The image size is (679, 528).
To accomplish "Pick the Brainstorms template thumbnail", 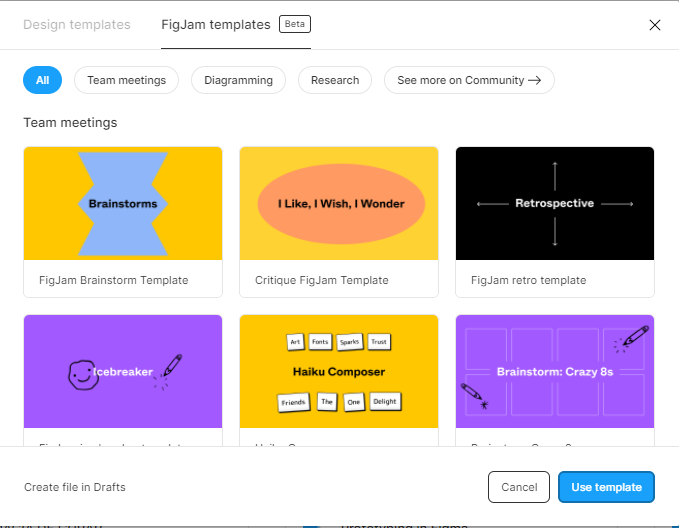I will (x=123, y=204).
